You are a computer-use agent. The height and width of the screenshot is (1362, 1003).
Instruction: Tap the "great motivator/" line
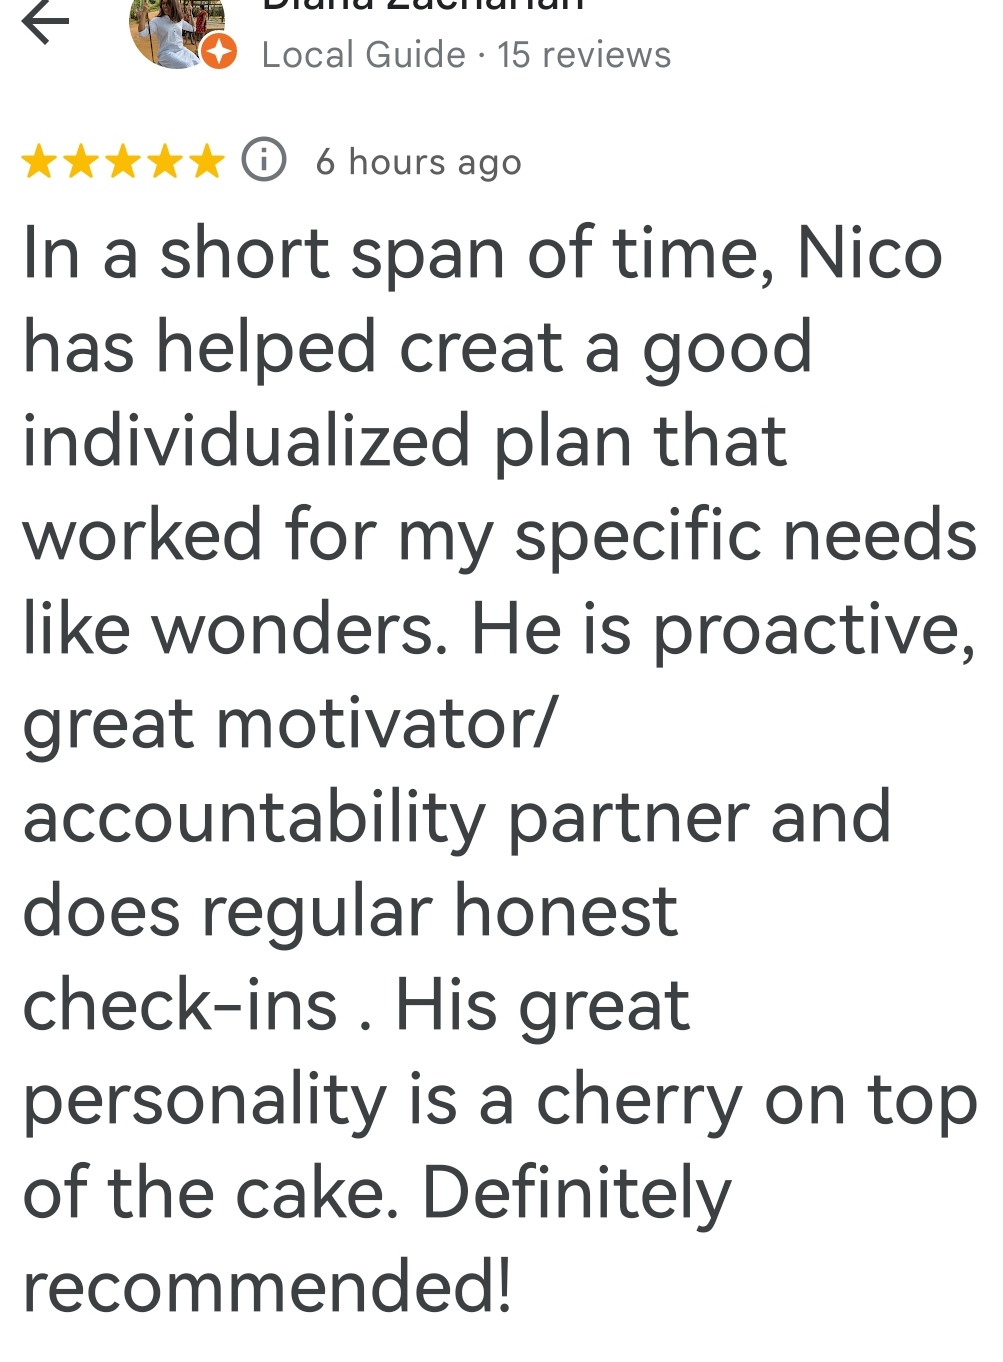(x=288, y=724)
